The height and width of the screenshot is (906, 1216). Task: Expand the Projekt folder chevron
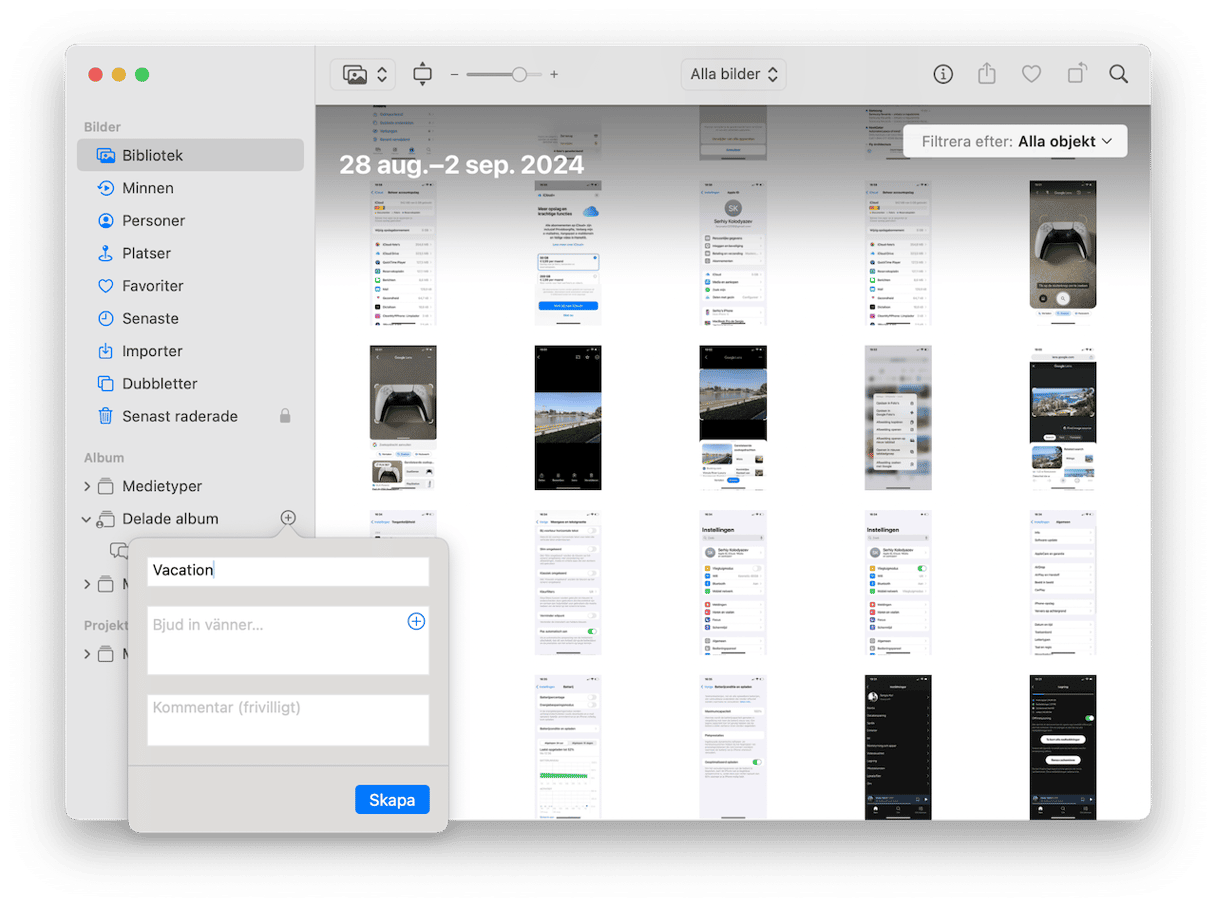(x=87, y=654)
